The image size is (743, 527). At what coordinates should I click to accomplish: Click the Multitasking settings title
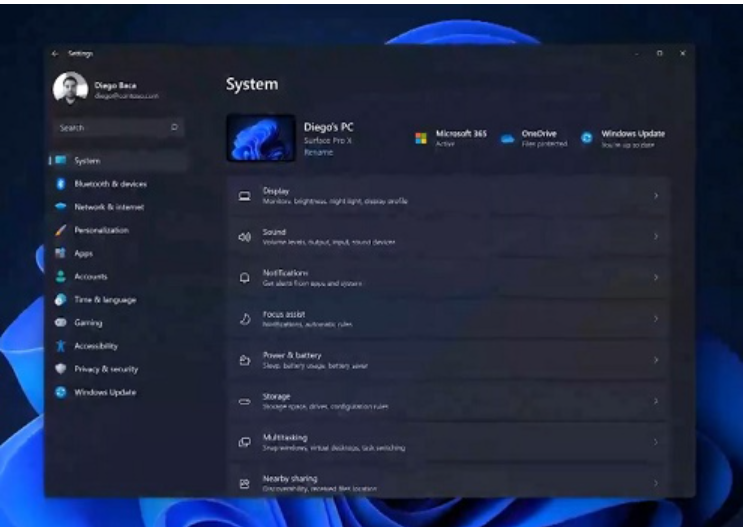click(285, 437)
